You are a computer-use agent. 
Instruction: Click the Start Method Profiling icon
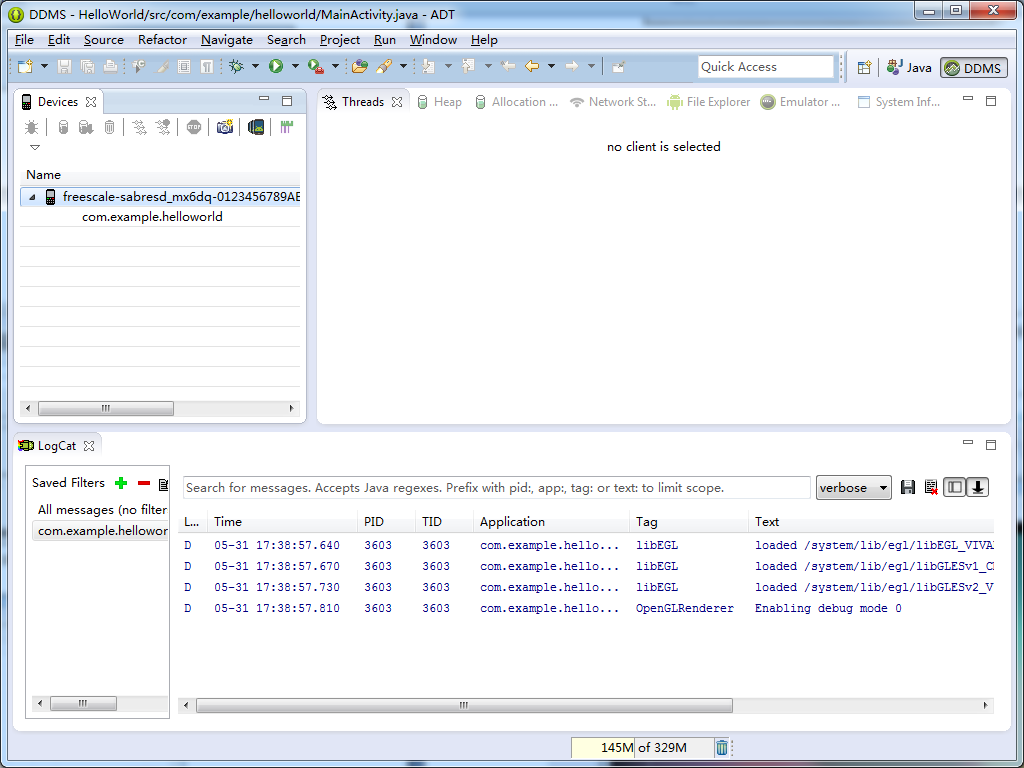click(x=163, y=127)
